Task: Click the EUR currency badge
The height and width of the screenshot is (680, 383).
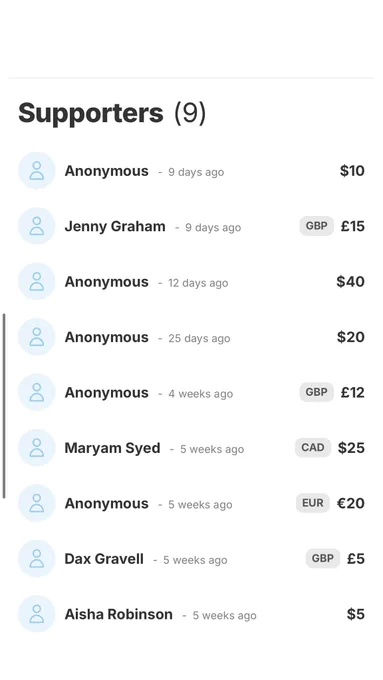Action: (x=313, y=503)
